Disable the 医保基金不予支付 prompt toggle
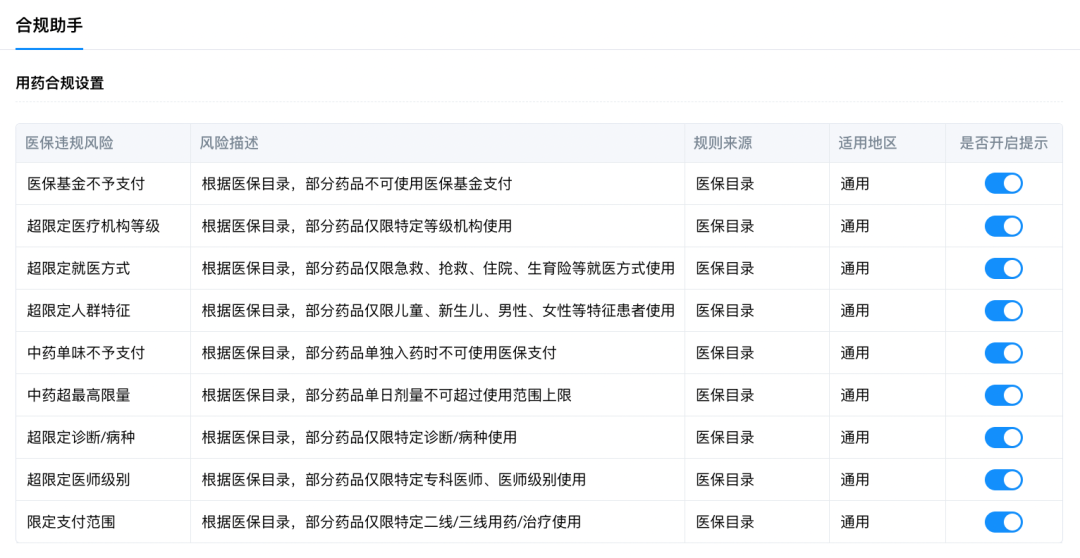Image resolution: width=1080 pixels, height=558 pixels. pos(1003,184)
